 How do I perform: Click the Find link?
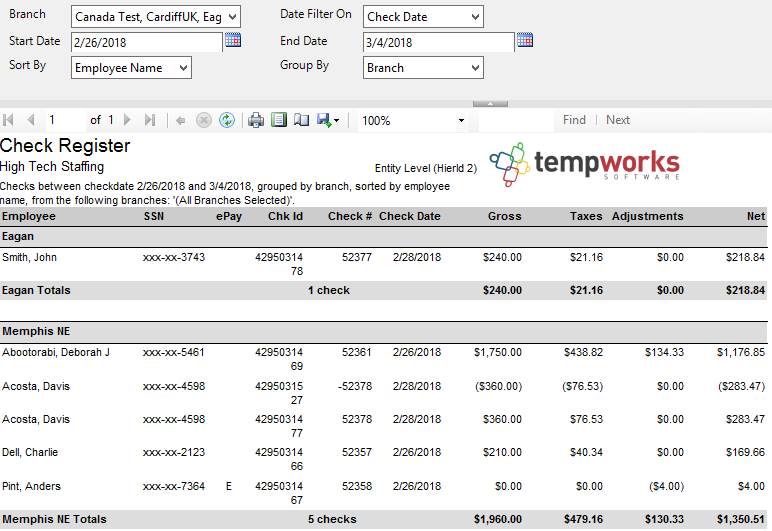click(574, 120)
